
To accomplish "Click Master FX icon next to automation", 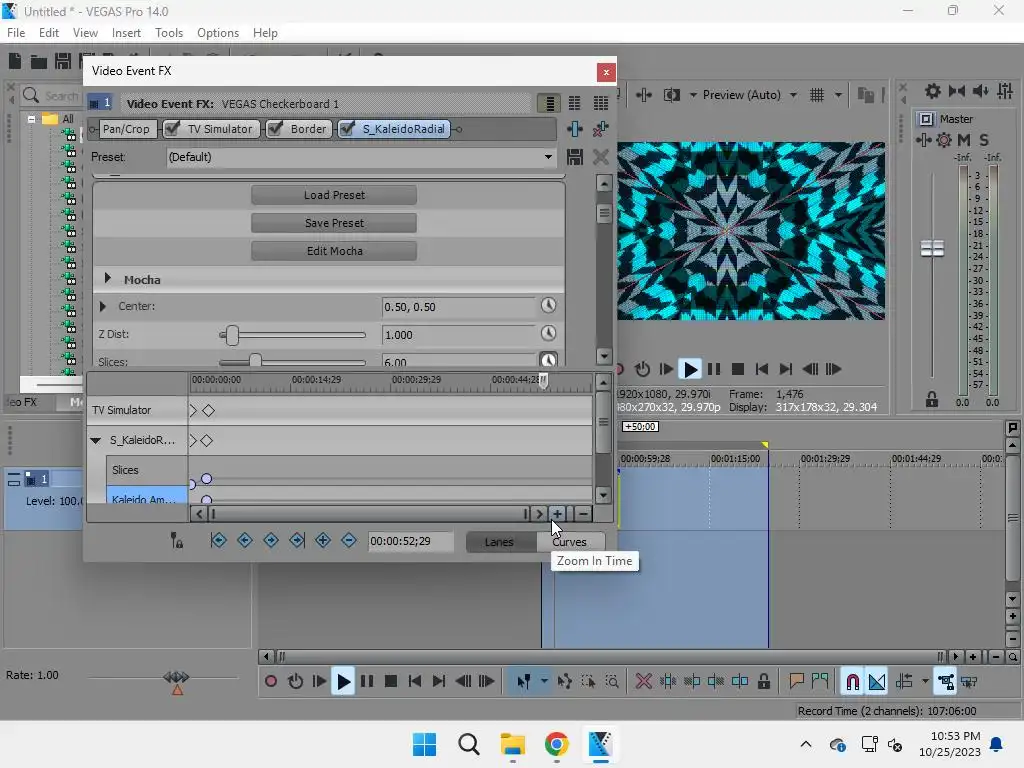I will (x=923, y=140).
